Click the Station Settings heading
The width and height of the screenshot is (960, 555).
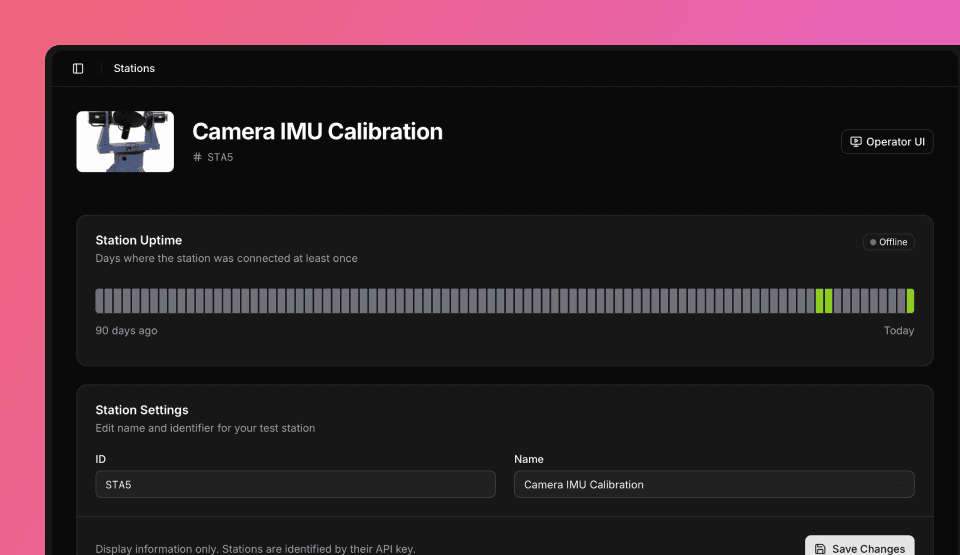coord(142,410)
